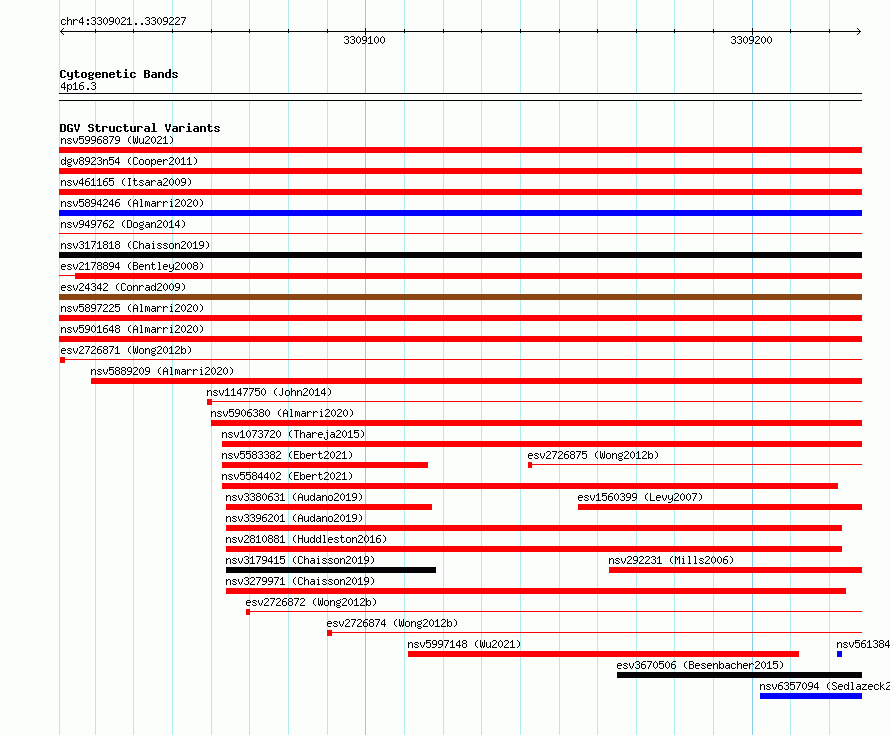Click the red esv1560399 variant bar
Image resolution: width=890 pixels, height=735 pixels.
(720, 507)
